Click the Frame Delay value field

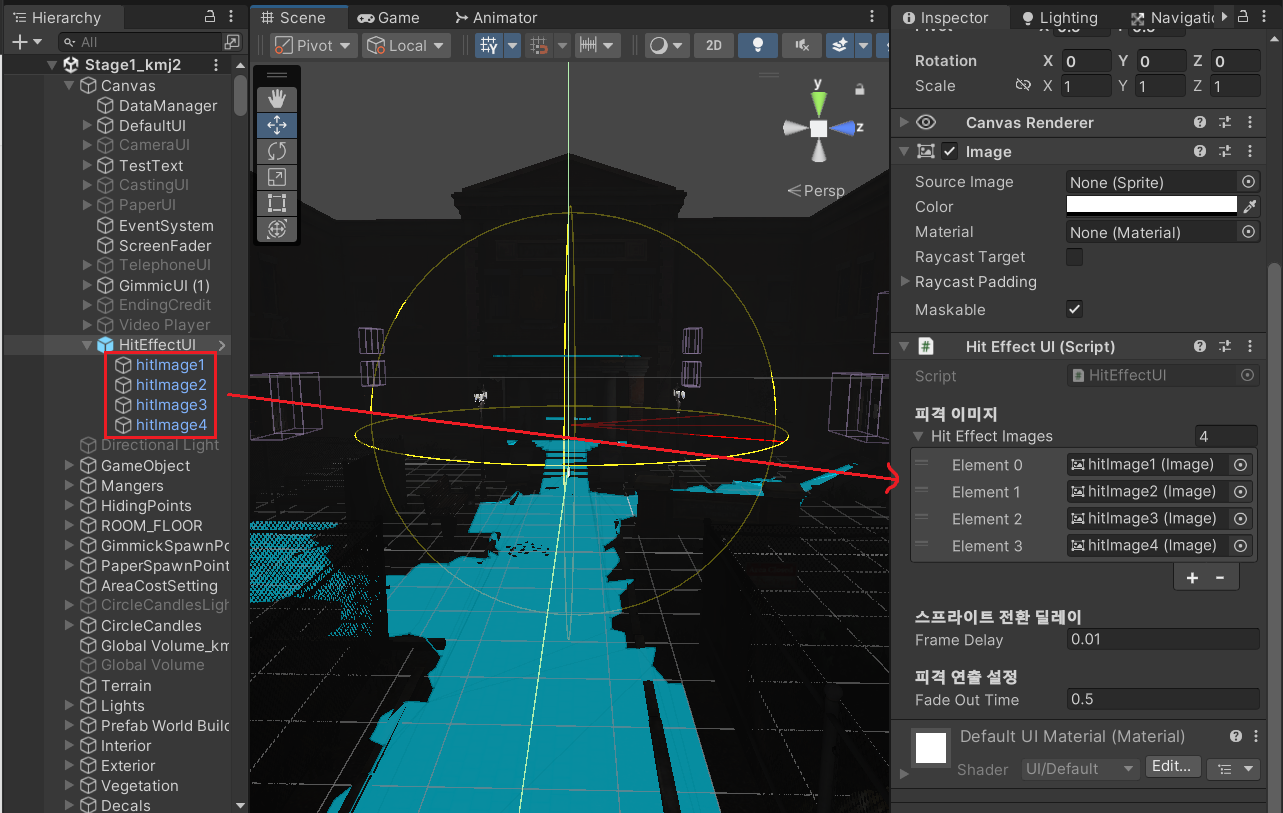click(x=1163, y=640)
